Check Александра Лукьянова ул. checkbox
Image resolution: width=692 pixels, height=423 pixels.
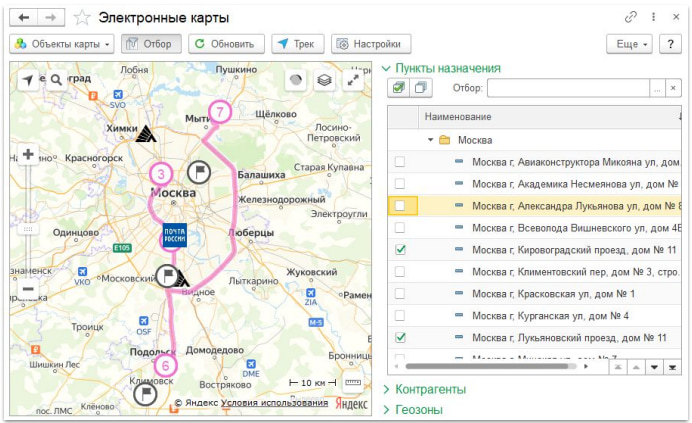tap(400, 206)
